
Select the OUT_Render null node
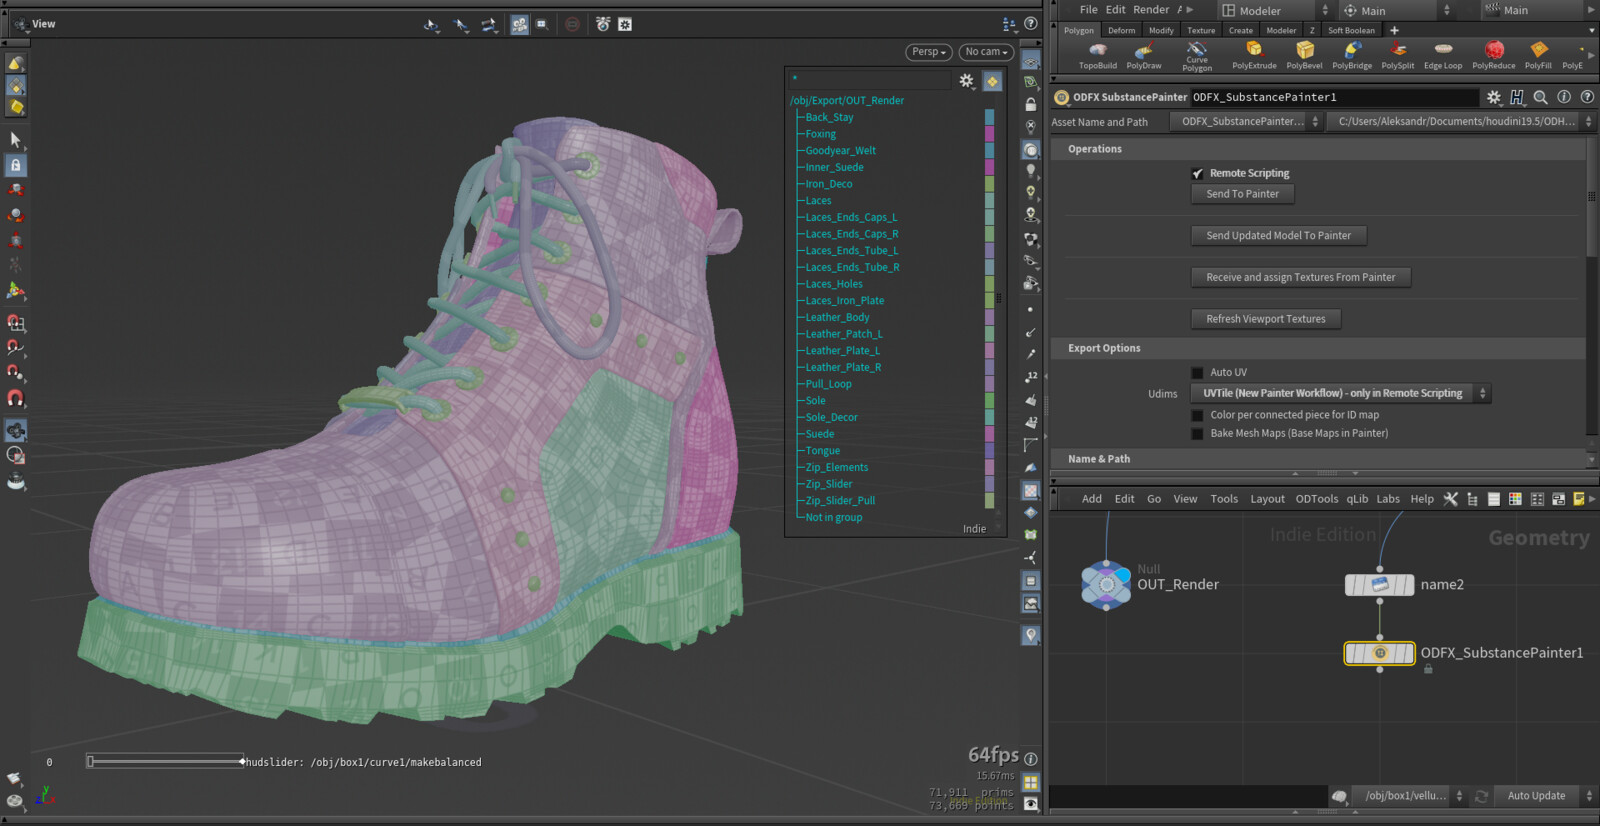pyautogui.click(x=1106, y=585)
